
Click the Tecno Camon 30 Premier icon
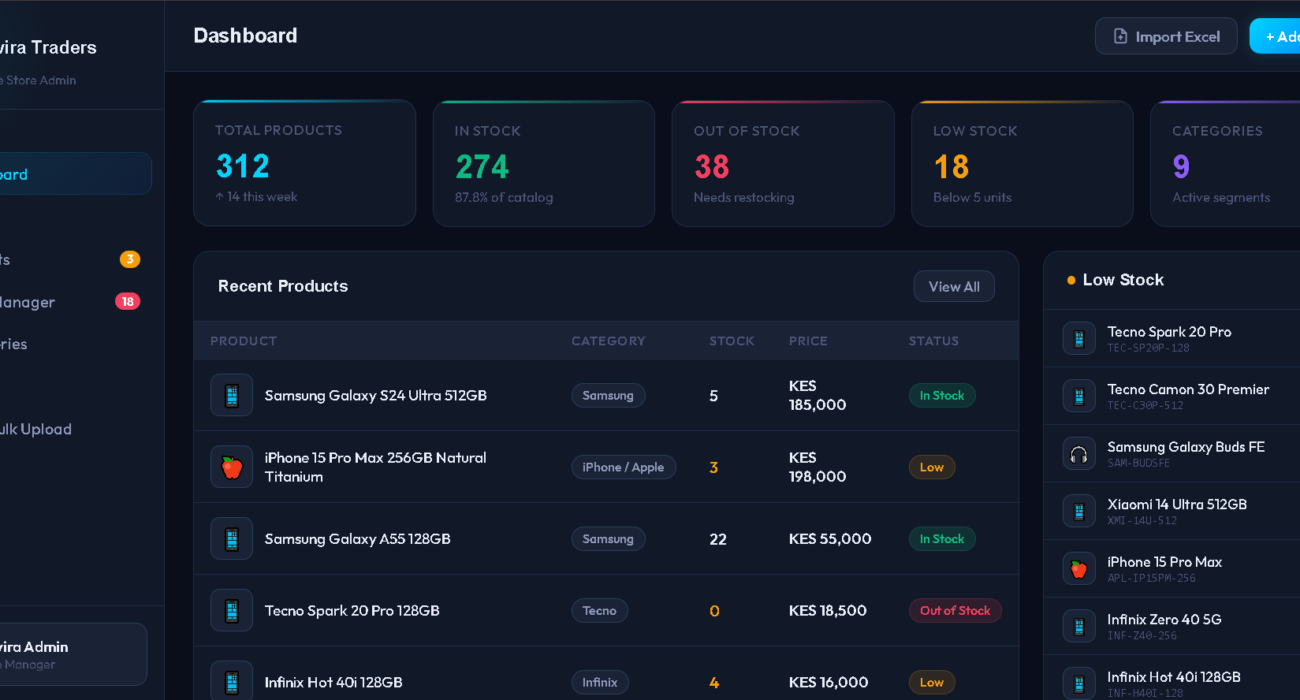[1078, 396]
